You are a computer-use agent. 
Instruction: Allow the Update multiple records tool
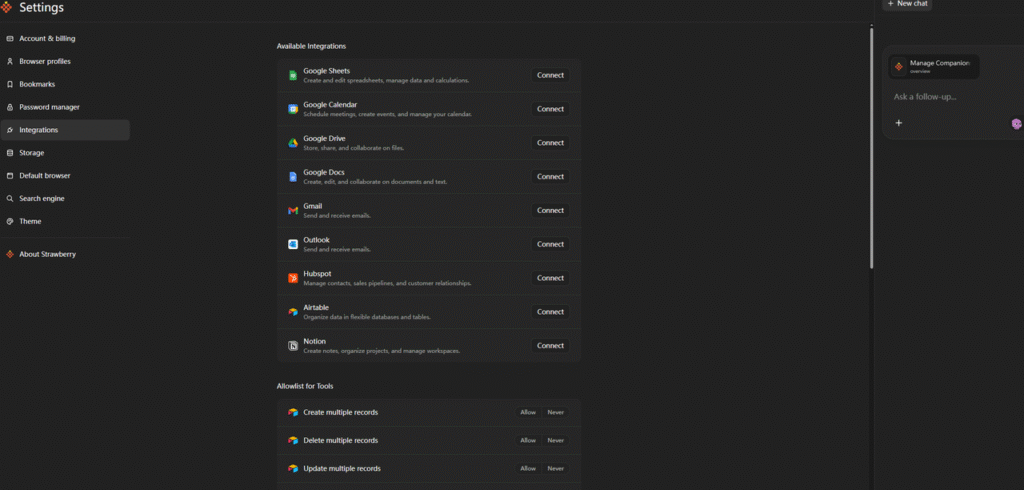pos(527,468)
